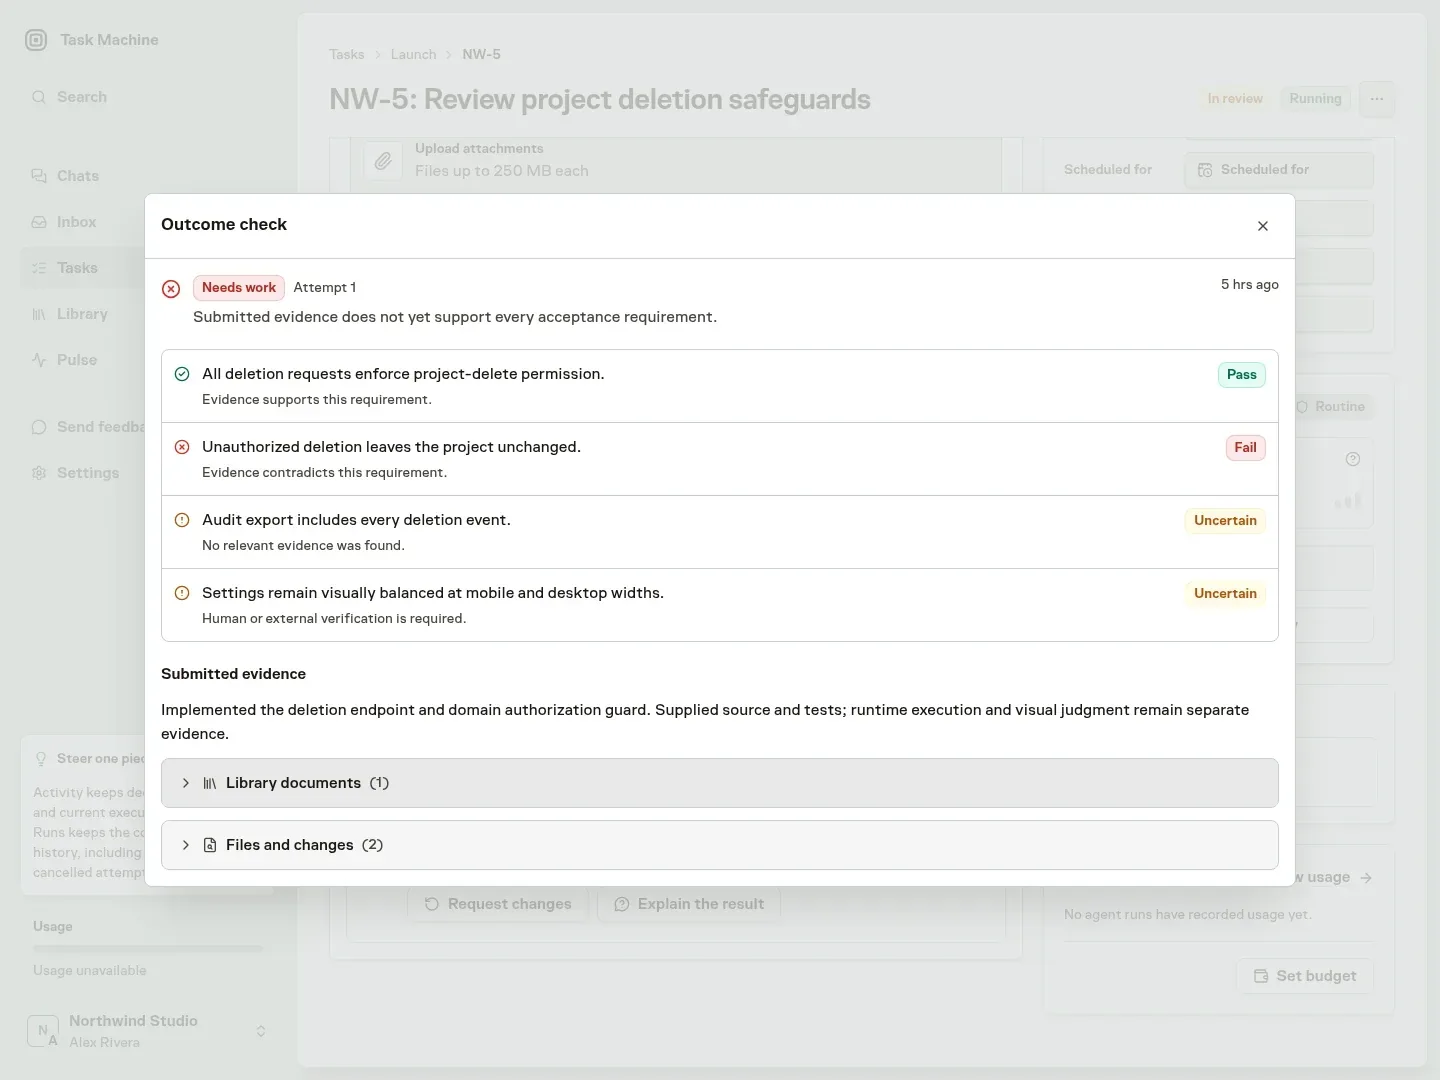
Task: Open the Scheduled for date field
Action: (1279, 170)
